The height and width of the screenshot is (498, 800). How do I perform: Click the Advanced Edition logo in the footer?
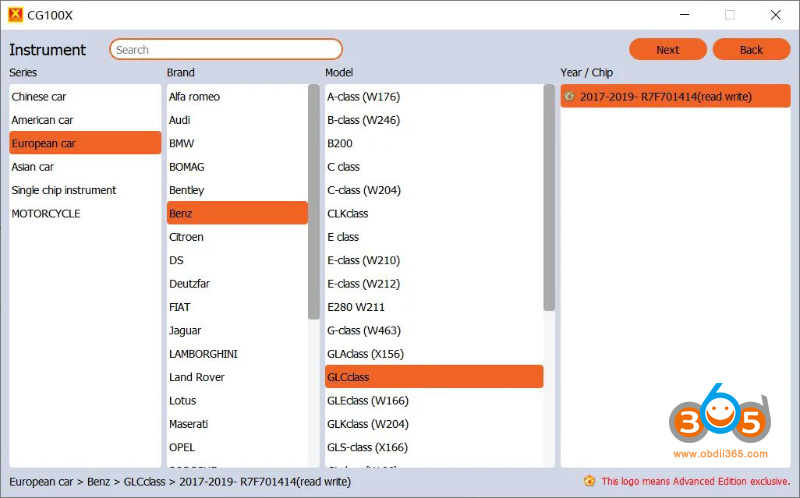click(589, 481)
